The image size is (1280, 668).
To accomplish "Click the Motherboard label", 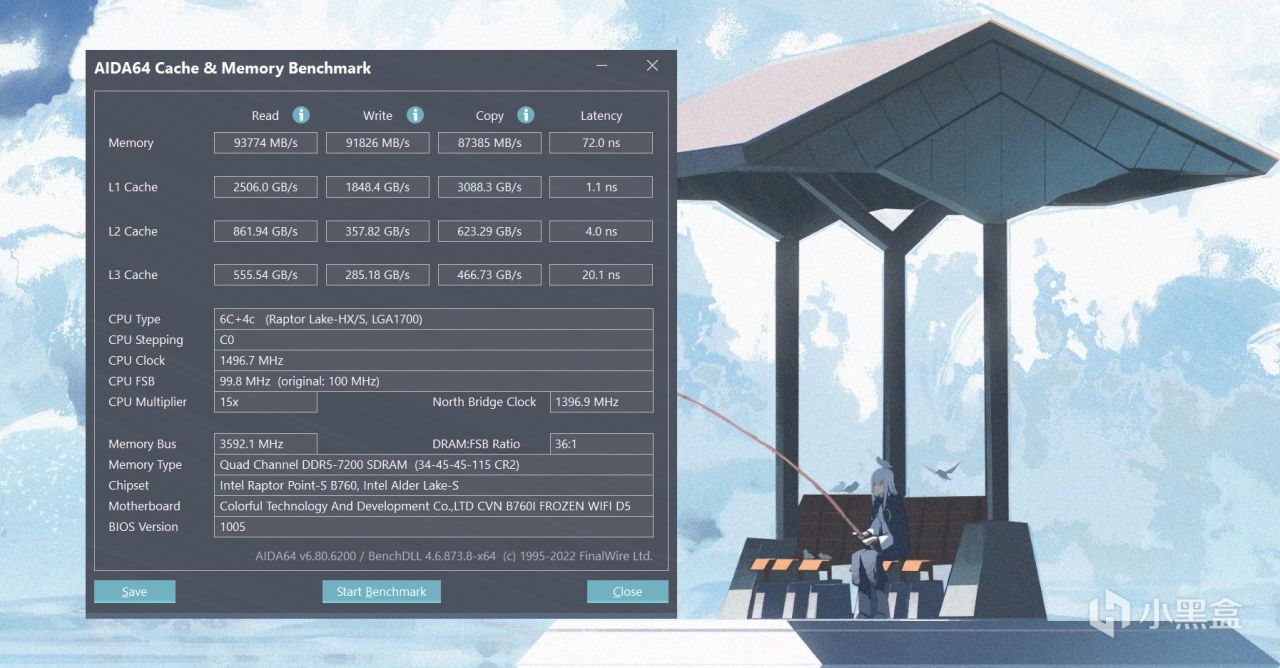I will (x=144, y=506).
